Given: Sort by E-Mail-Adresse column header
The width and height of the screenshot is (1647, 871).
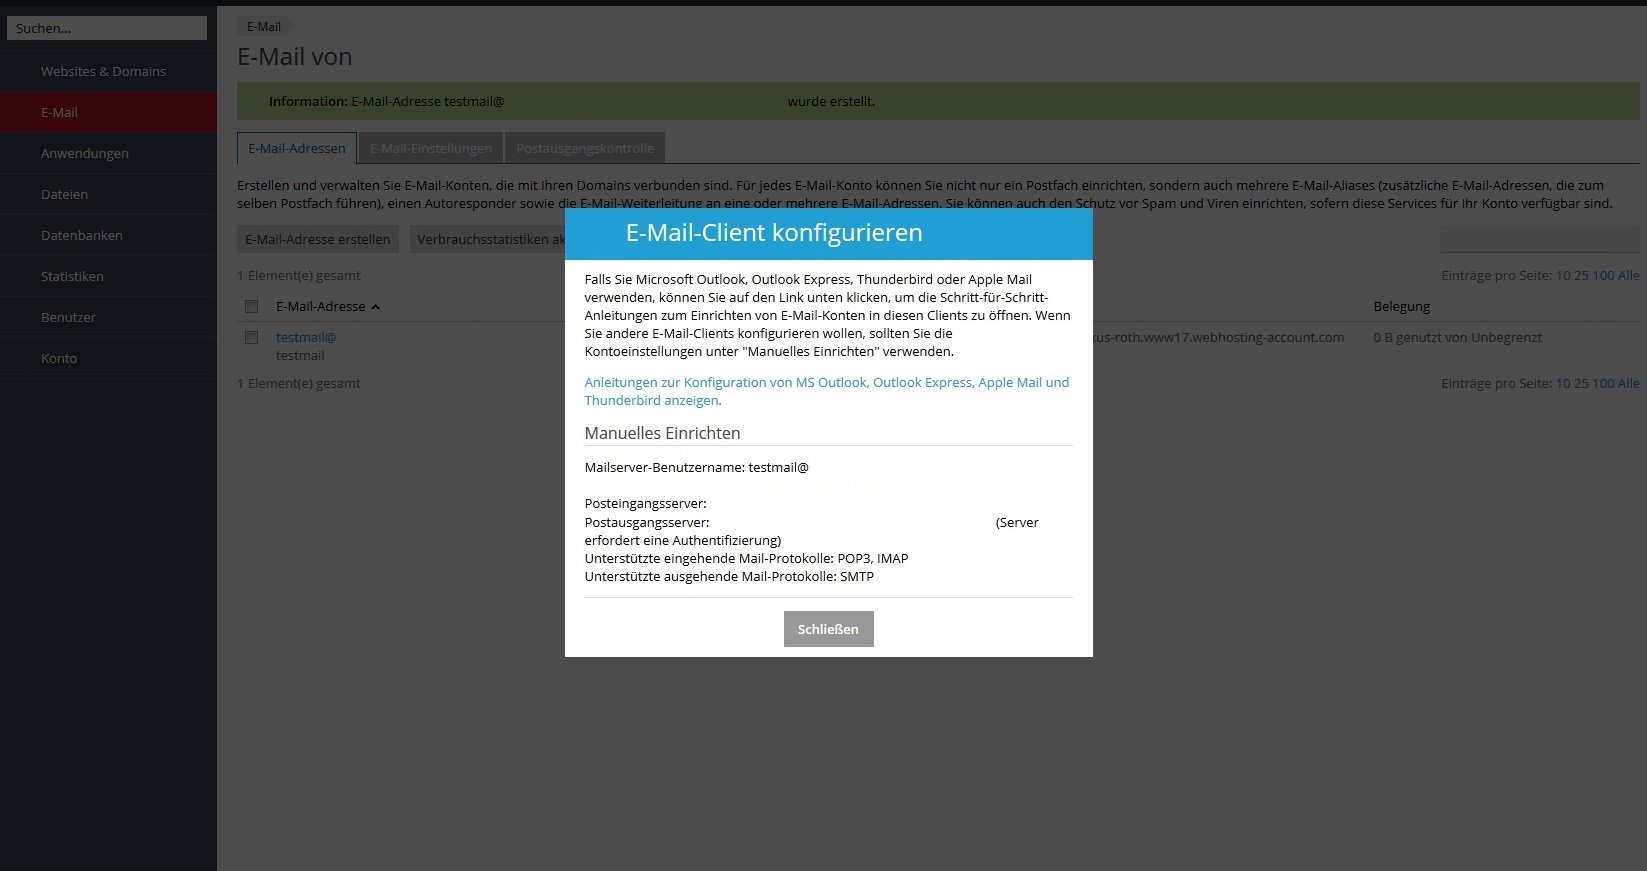Looking at the screenshot, I should click(327, 306).
